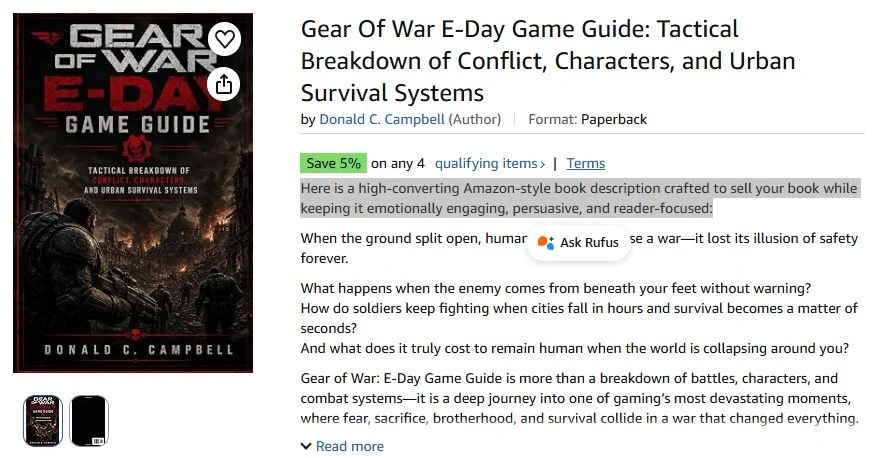The width and height of the screenshot is (880, 458).
Task: Click the Save 5% green badge
Action: pos(333,163)
